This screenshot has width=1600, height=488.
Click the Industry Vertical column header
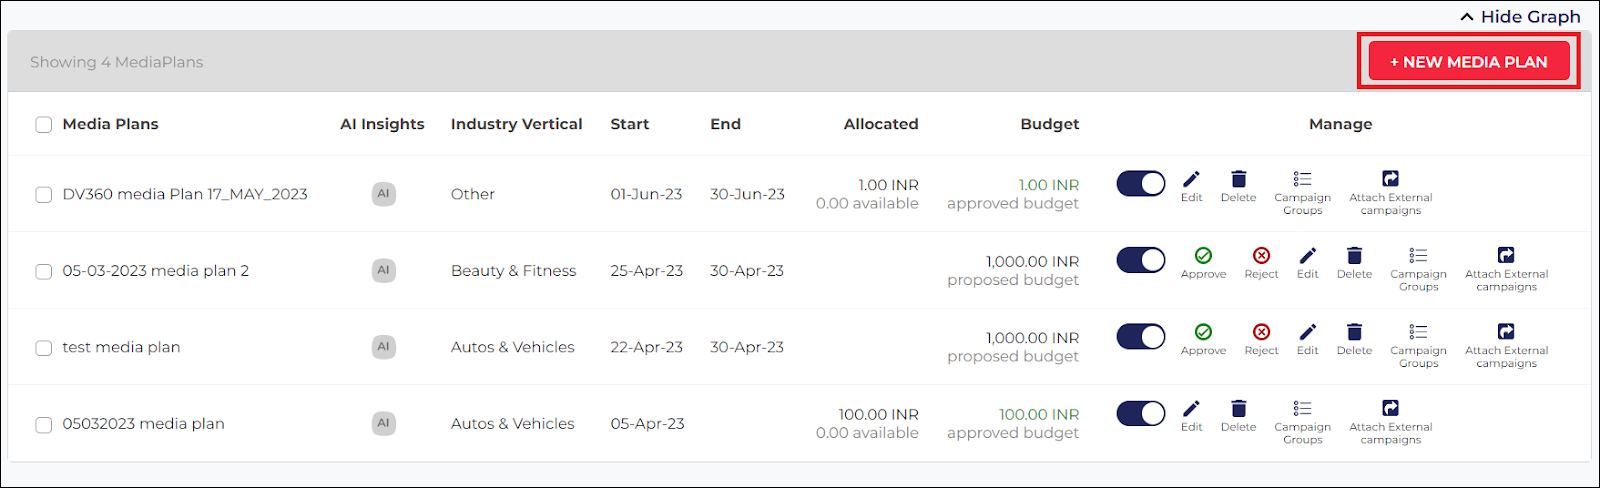[516, 124]
